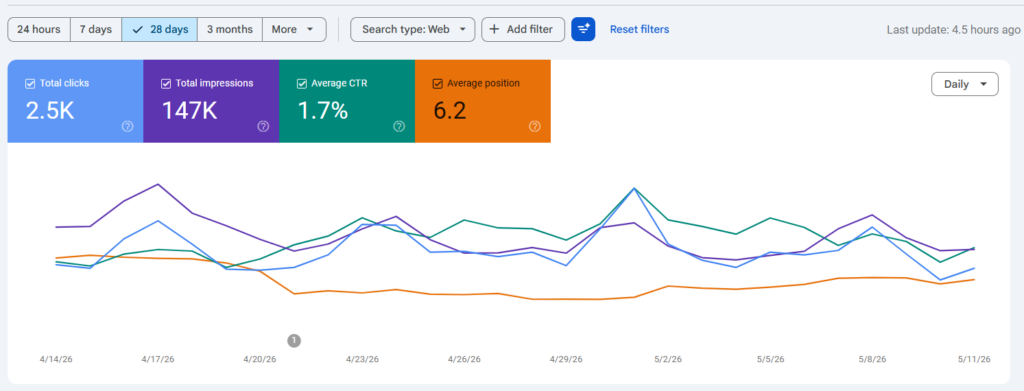The image size is (1024, 391).
Task: Click the 4/20/26 axis date label
Action: (260, 360)
